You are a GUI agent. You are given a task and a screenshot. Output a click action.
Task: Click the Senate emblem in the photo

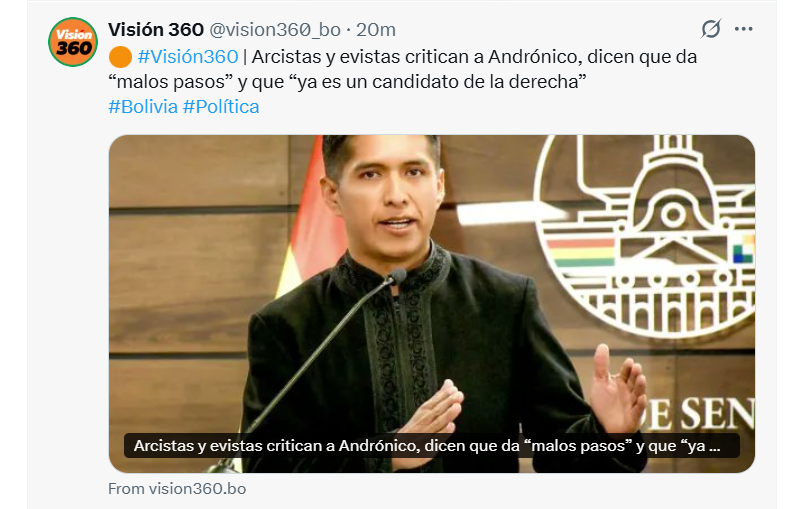(x=647, y=236)
